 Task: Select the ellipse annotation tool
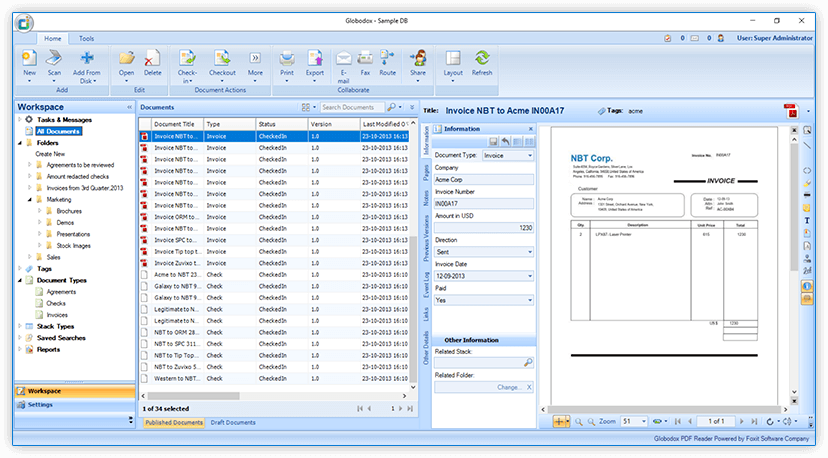click(x=807, y=171)
